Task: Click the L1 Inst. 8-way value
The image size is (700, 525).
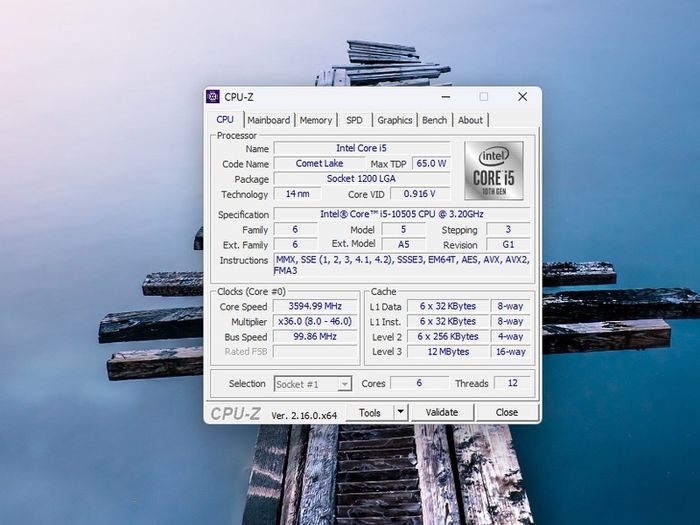Action: [x=510, y=321]
